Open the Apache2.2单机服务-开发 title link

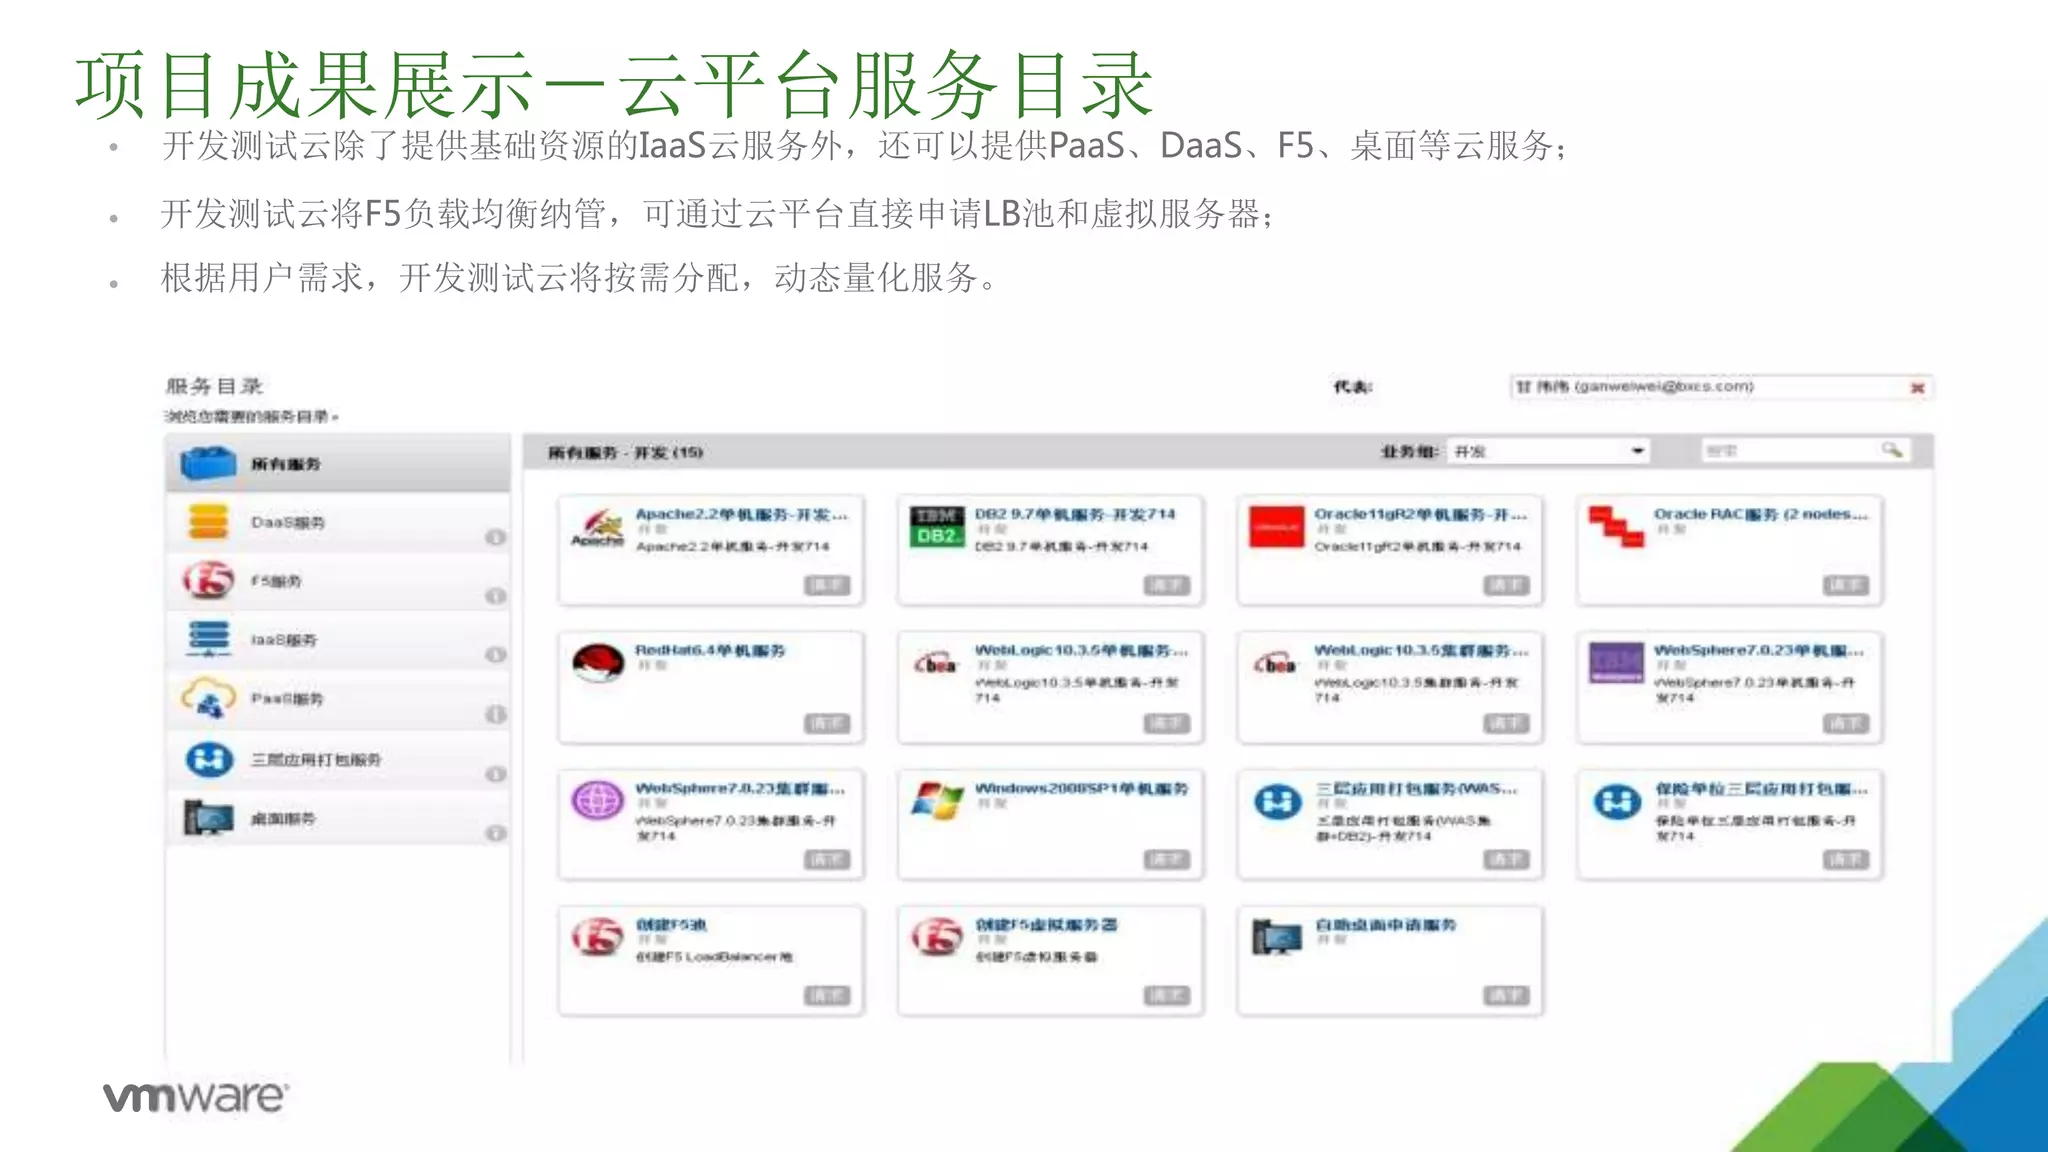tap(742, 514)
